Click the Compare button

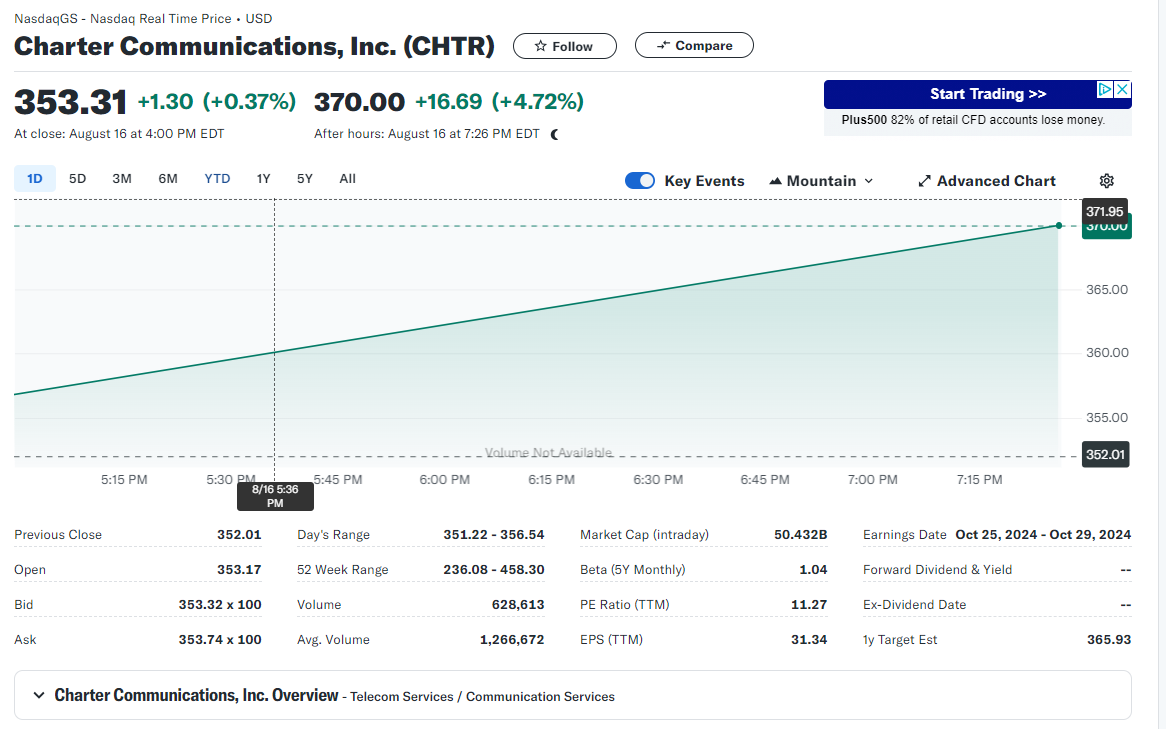(x=694, y=46)
